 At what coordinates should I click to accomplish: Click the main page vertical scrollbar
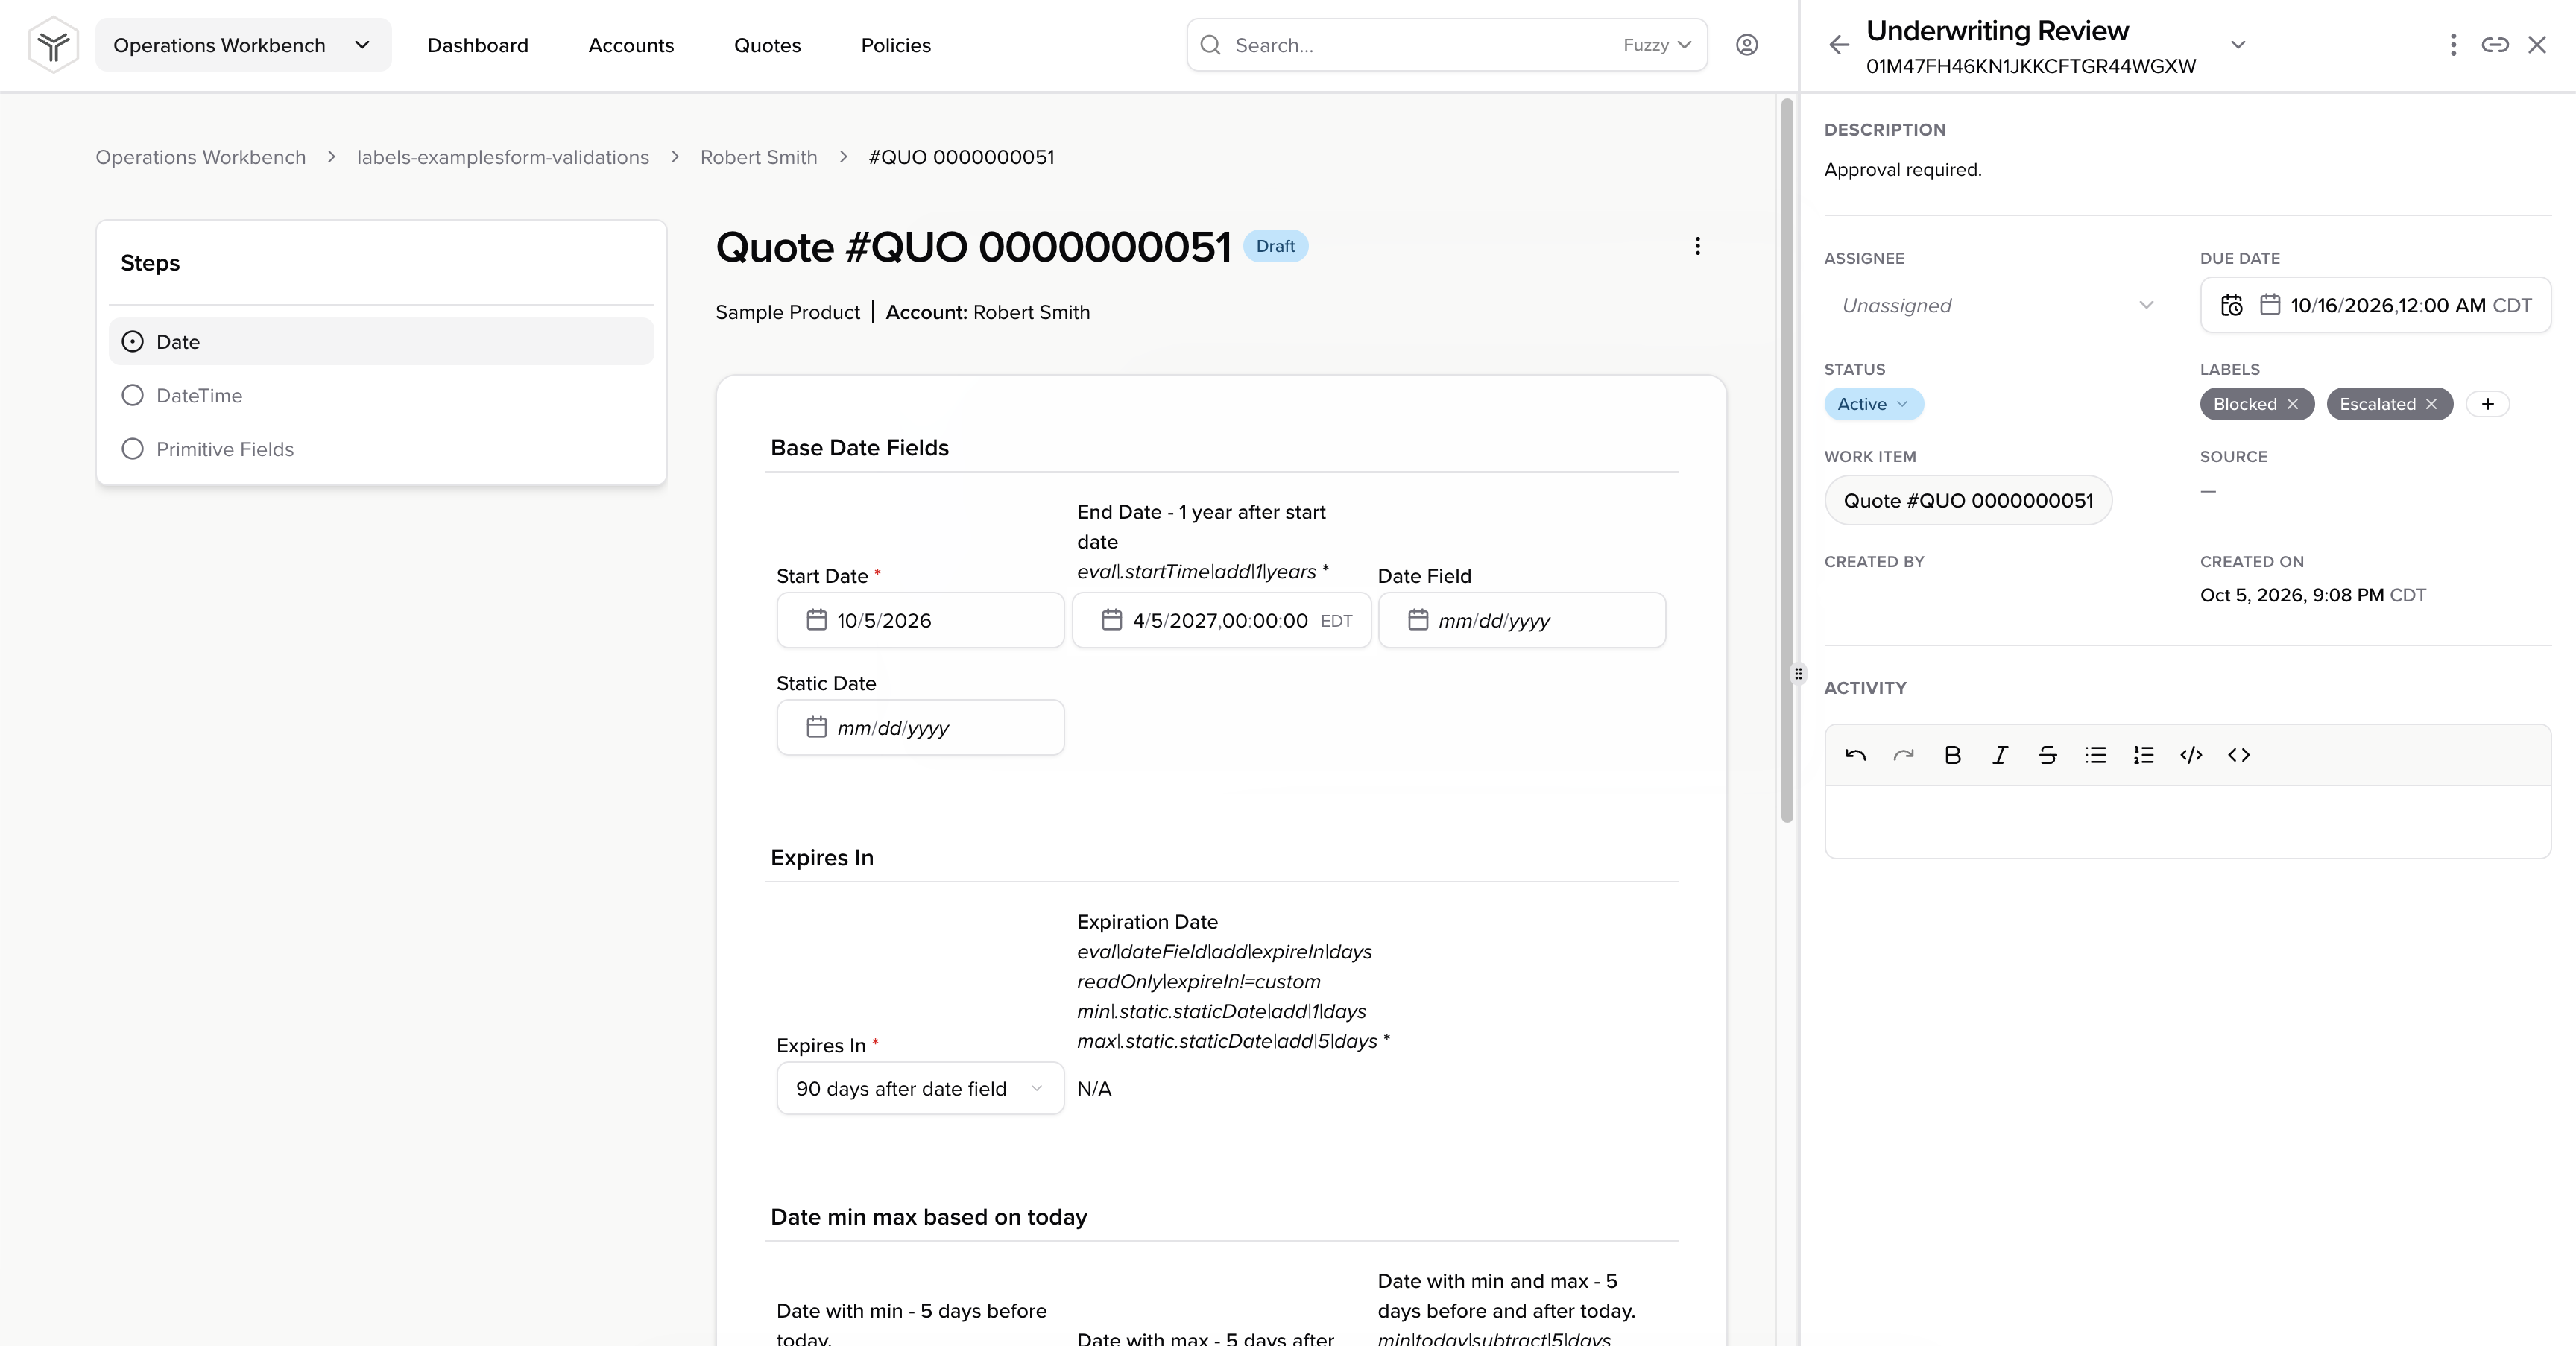pyautogui.click(x=1787, y=460)
